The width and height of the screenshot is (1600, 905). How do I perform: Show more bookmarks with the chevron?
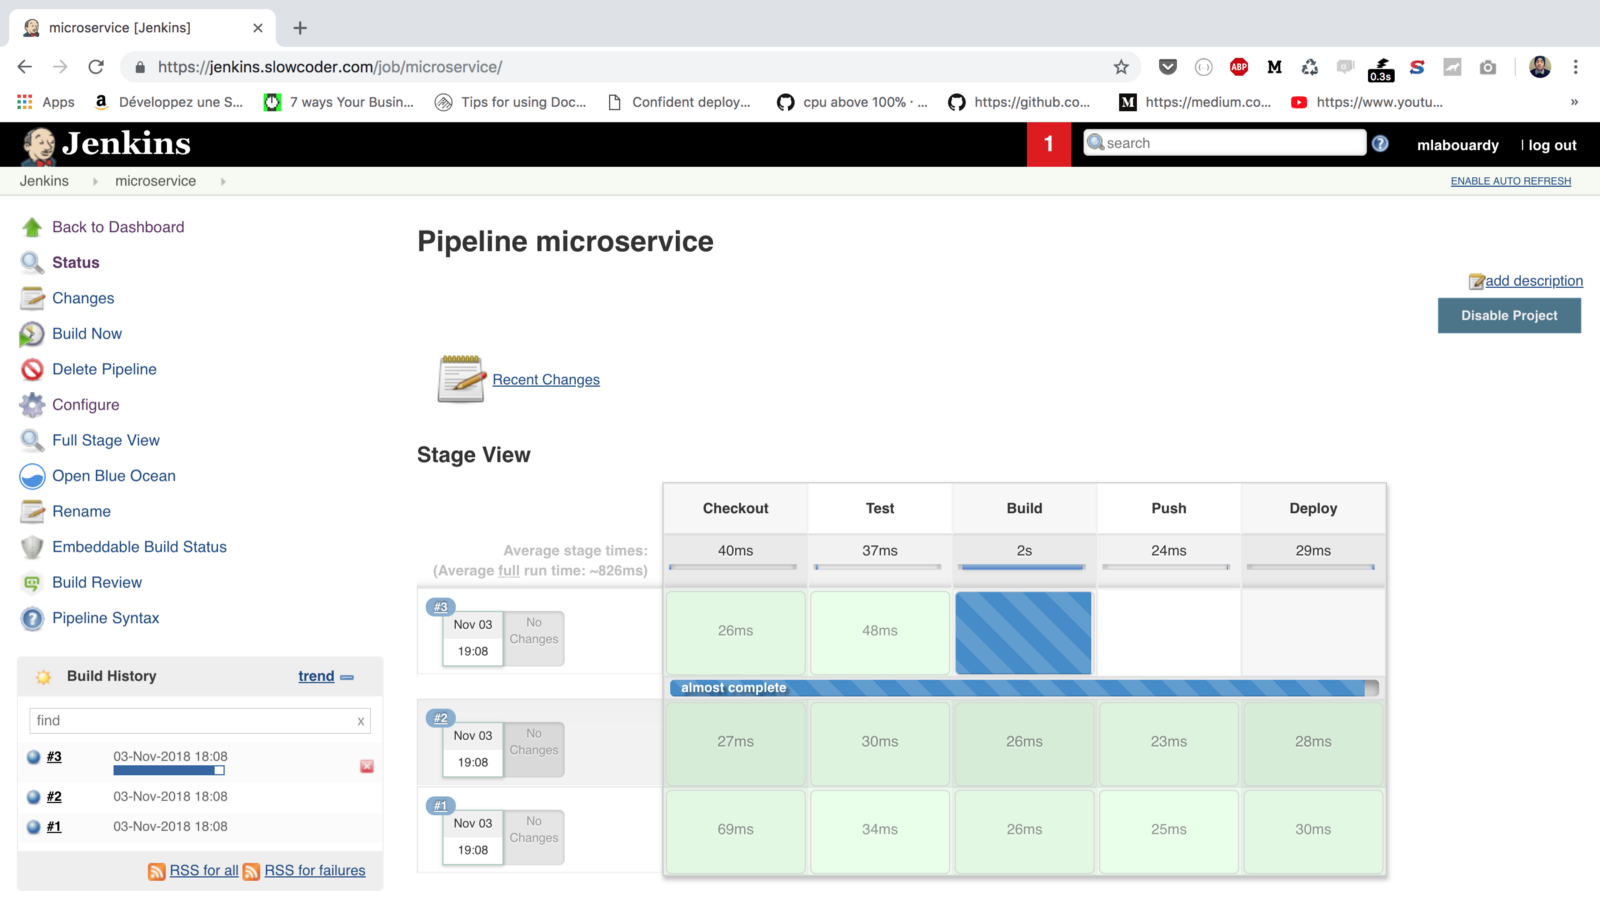(1574, 102)
